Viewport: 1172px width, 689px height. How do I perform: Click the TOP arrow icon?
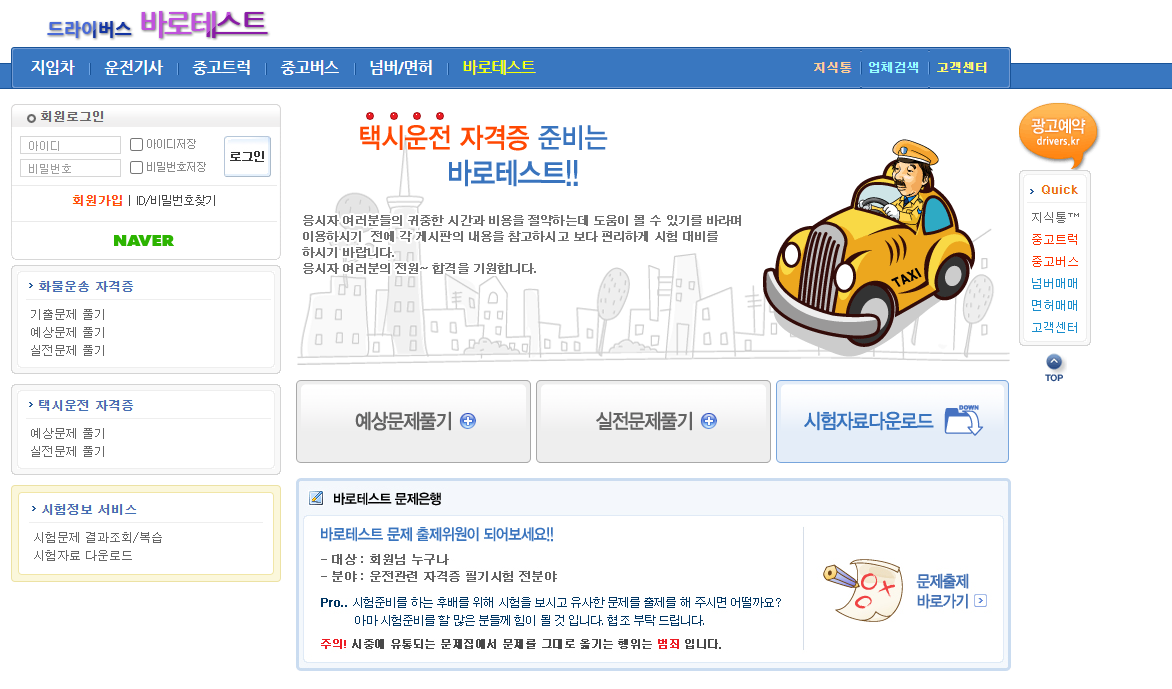tap(1054, 368)
